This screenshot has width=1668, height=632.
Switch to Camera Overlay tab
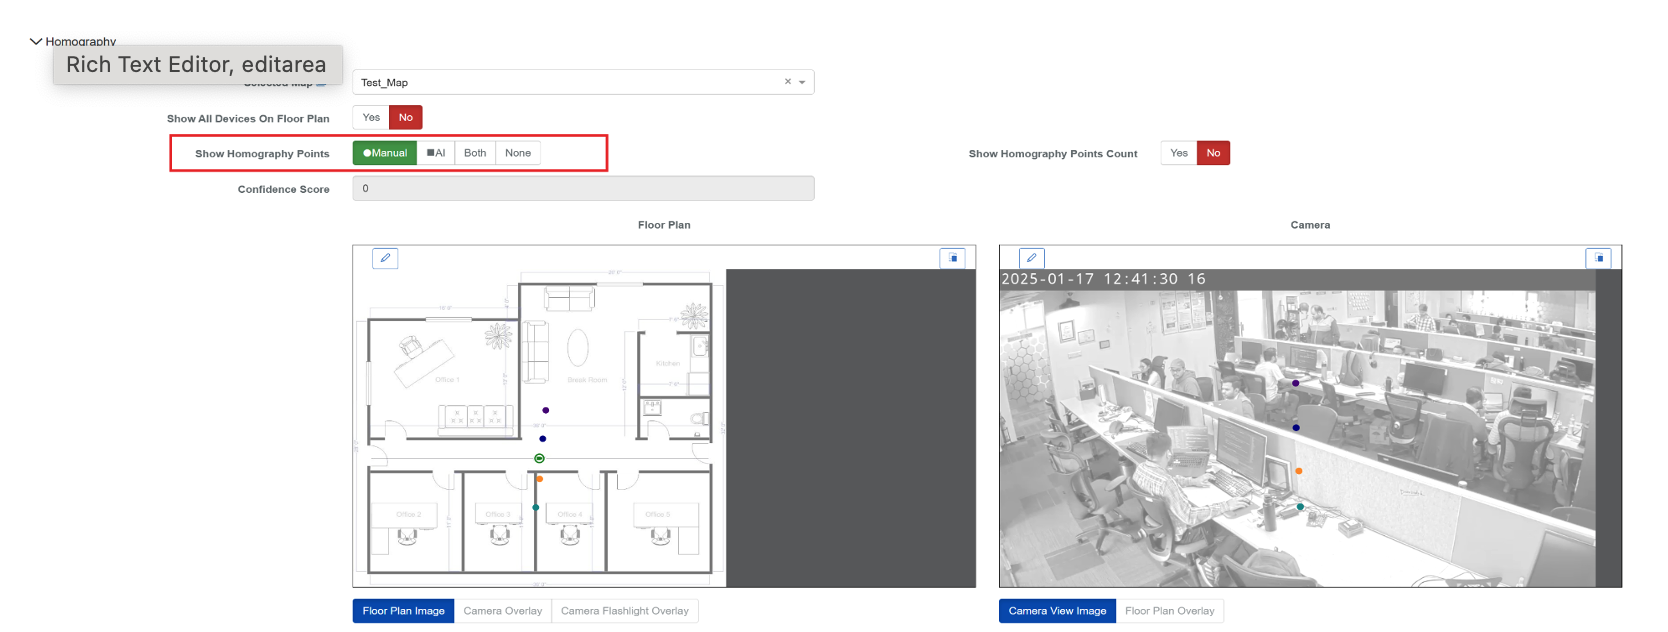[x=502, y=611]
